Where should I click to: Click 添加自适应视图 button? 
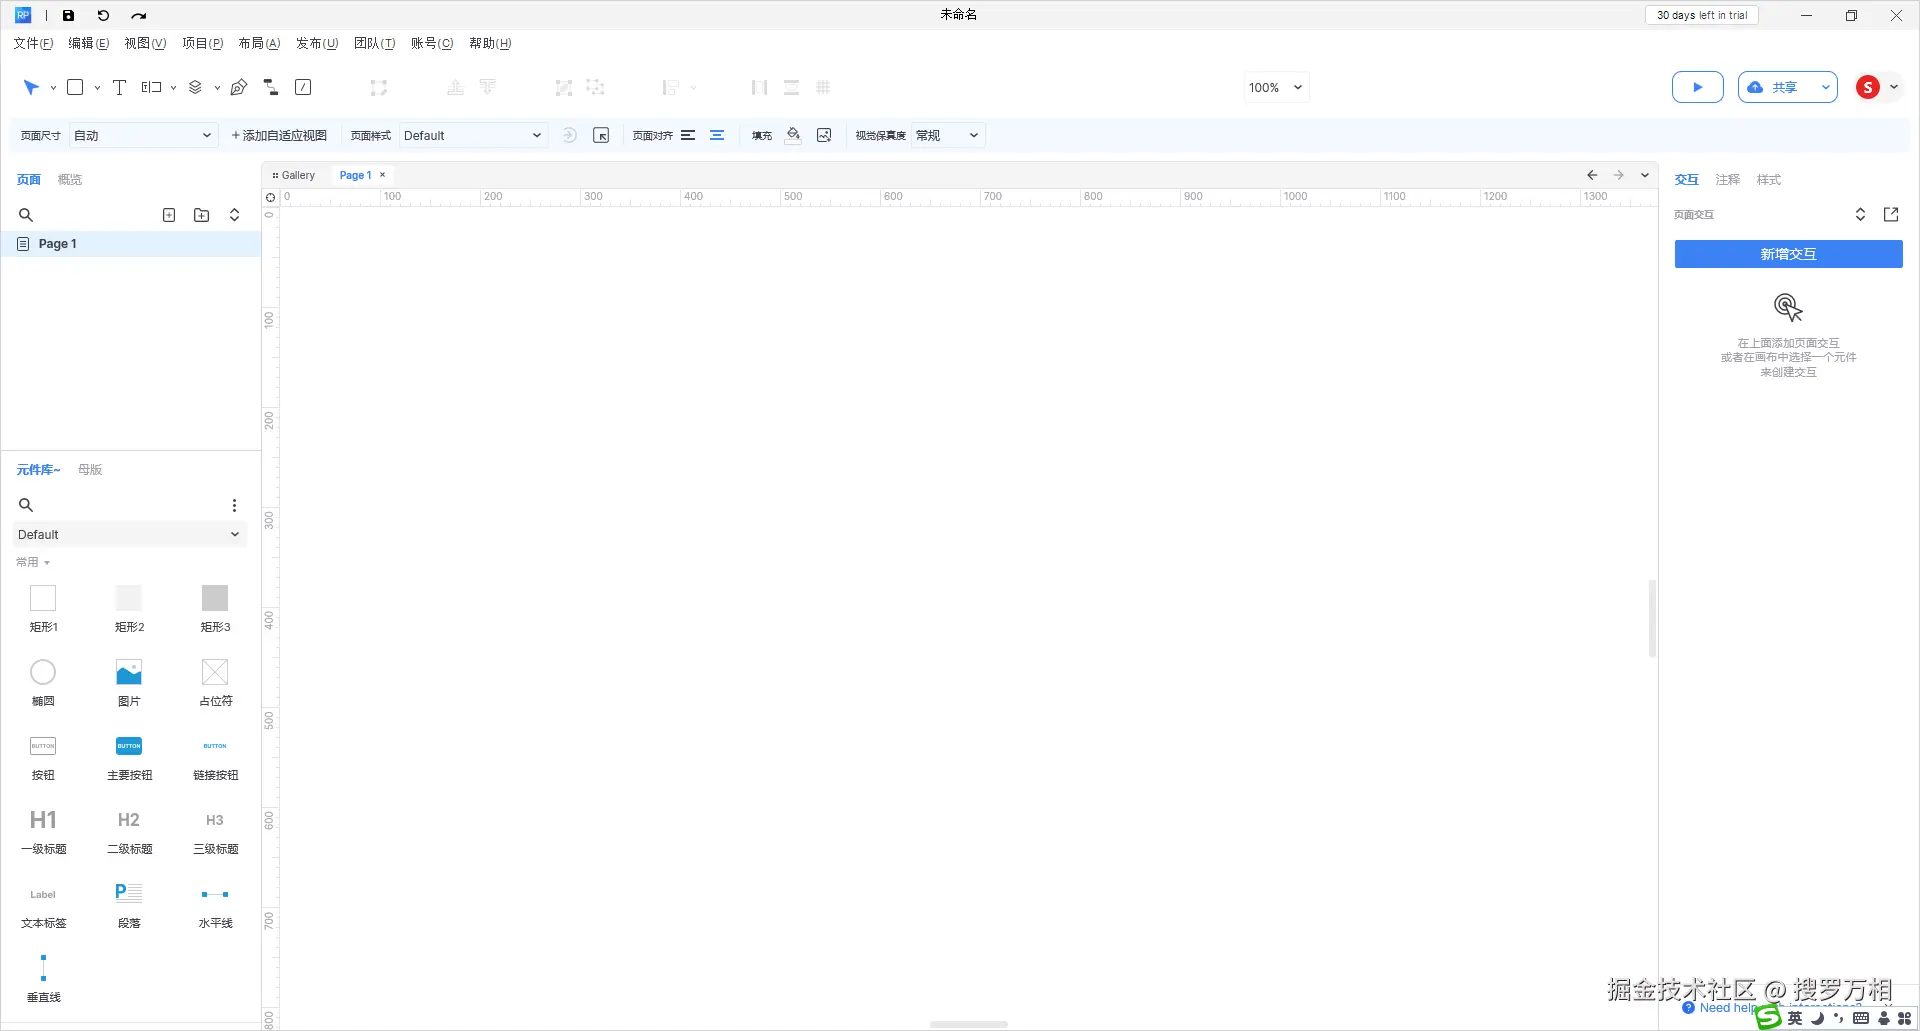tap(279, 135)
